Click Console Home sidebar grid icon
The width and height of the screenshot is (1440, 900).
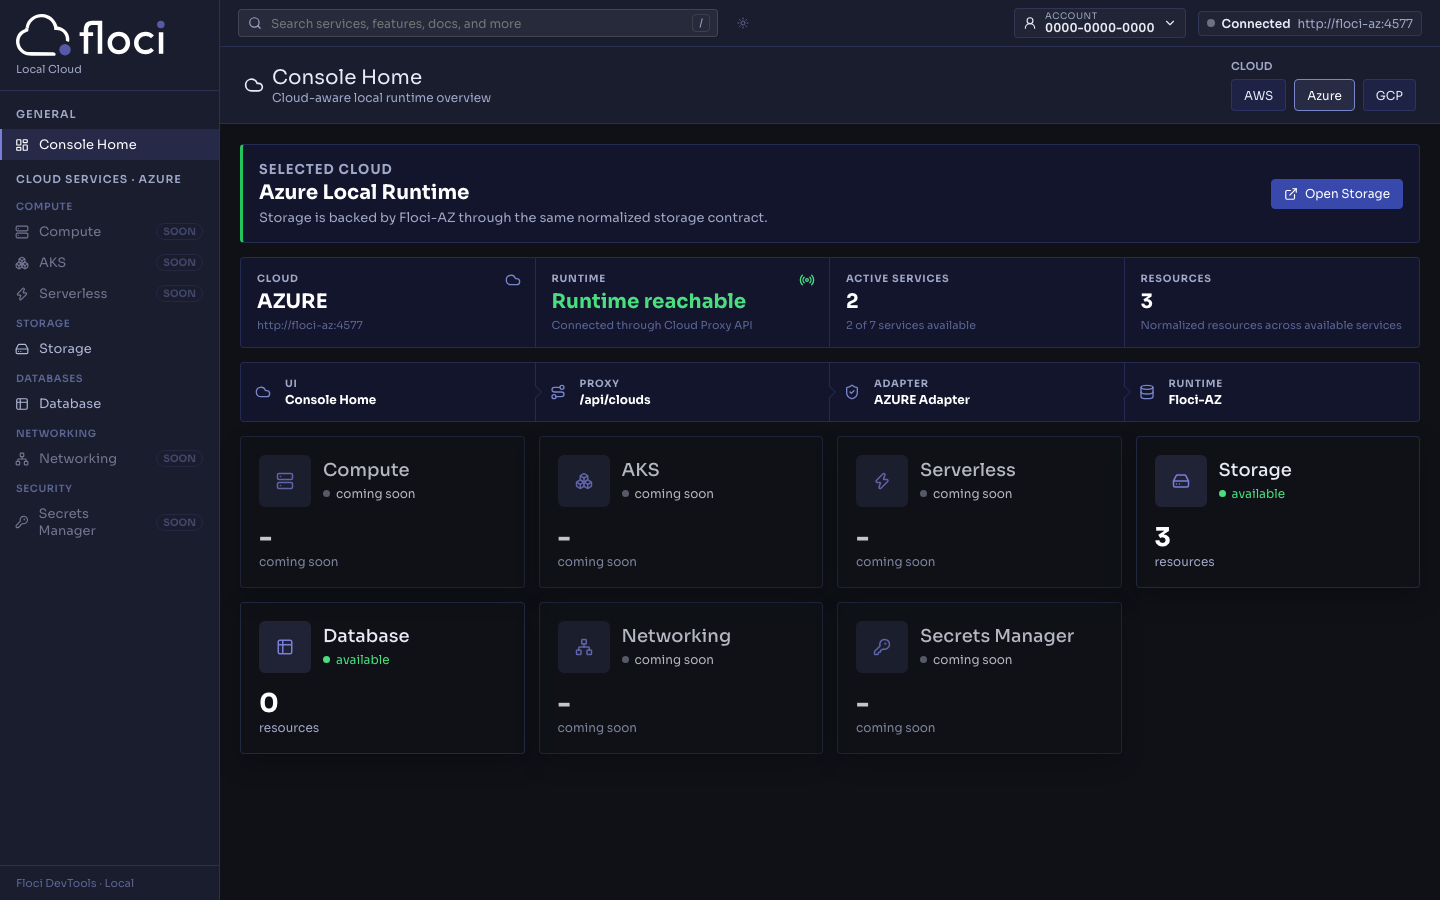click(22, 145)
